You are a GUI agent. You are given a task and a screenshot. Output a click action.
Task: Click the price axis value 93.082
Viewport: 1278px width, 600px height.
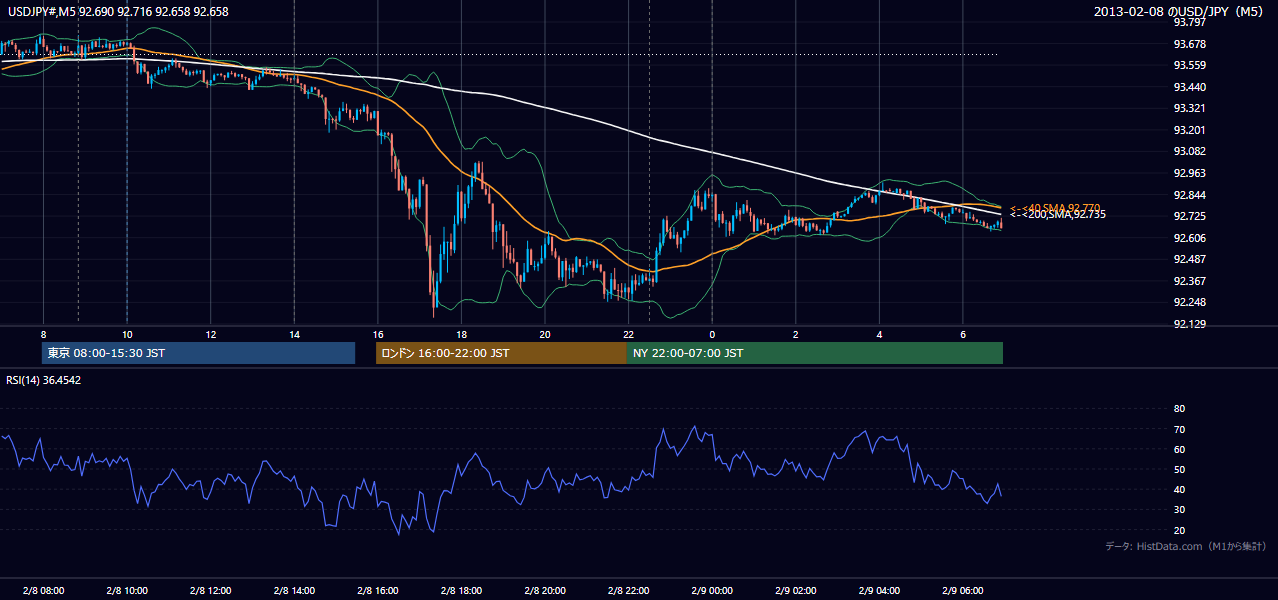1189,151
